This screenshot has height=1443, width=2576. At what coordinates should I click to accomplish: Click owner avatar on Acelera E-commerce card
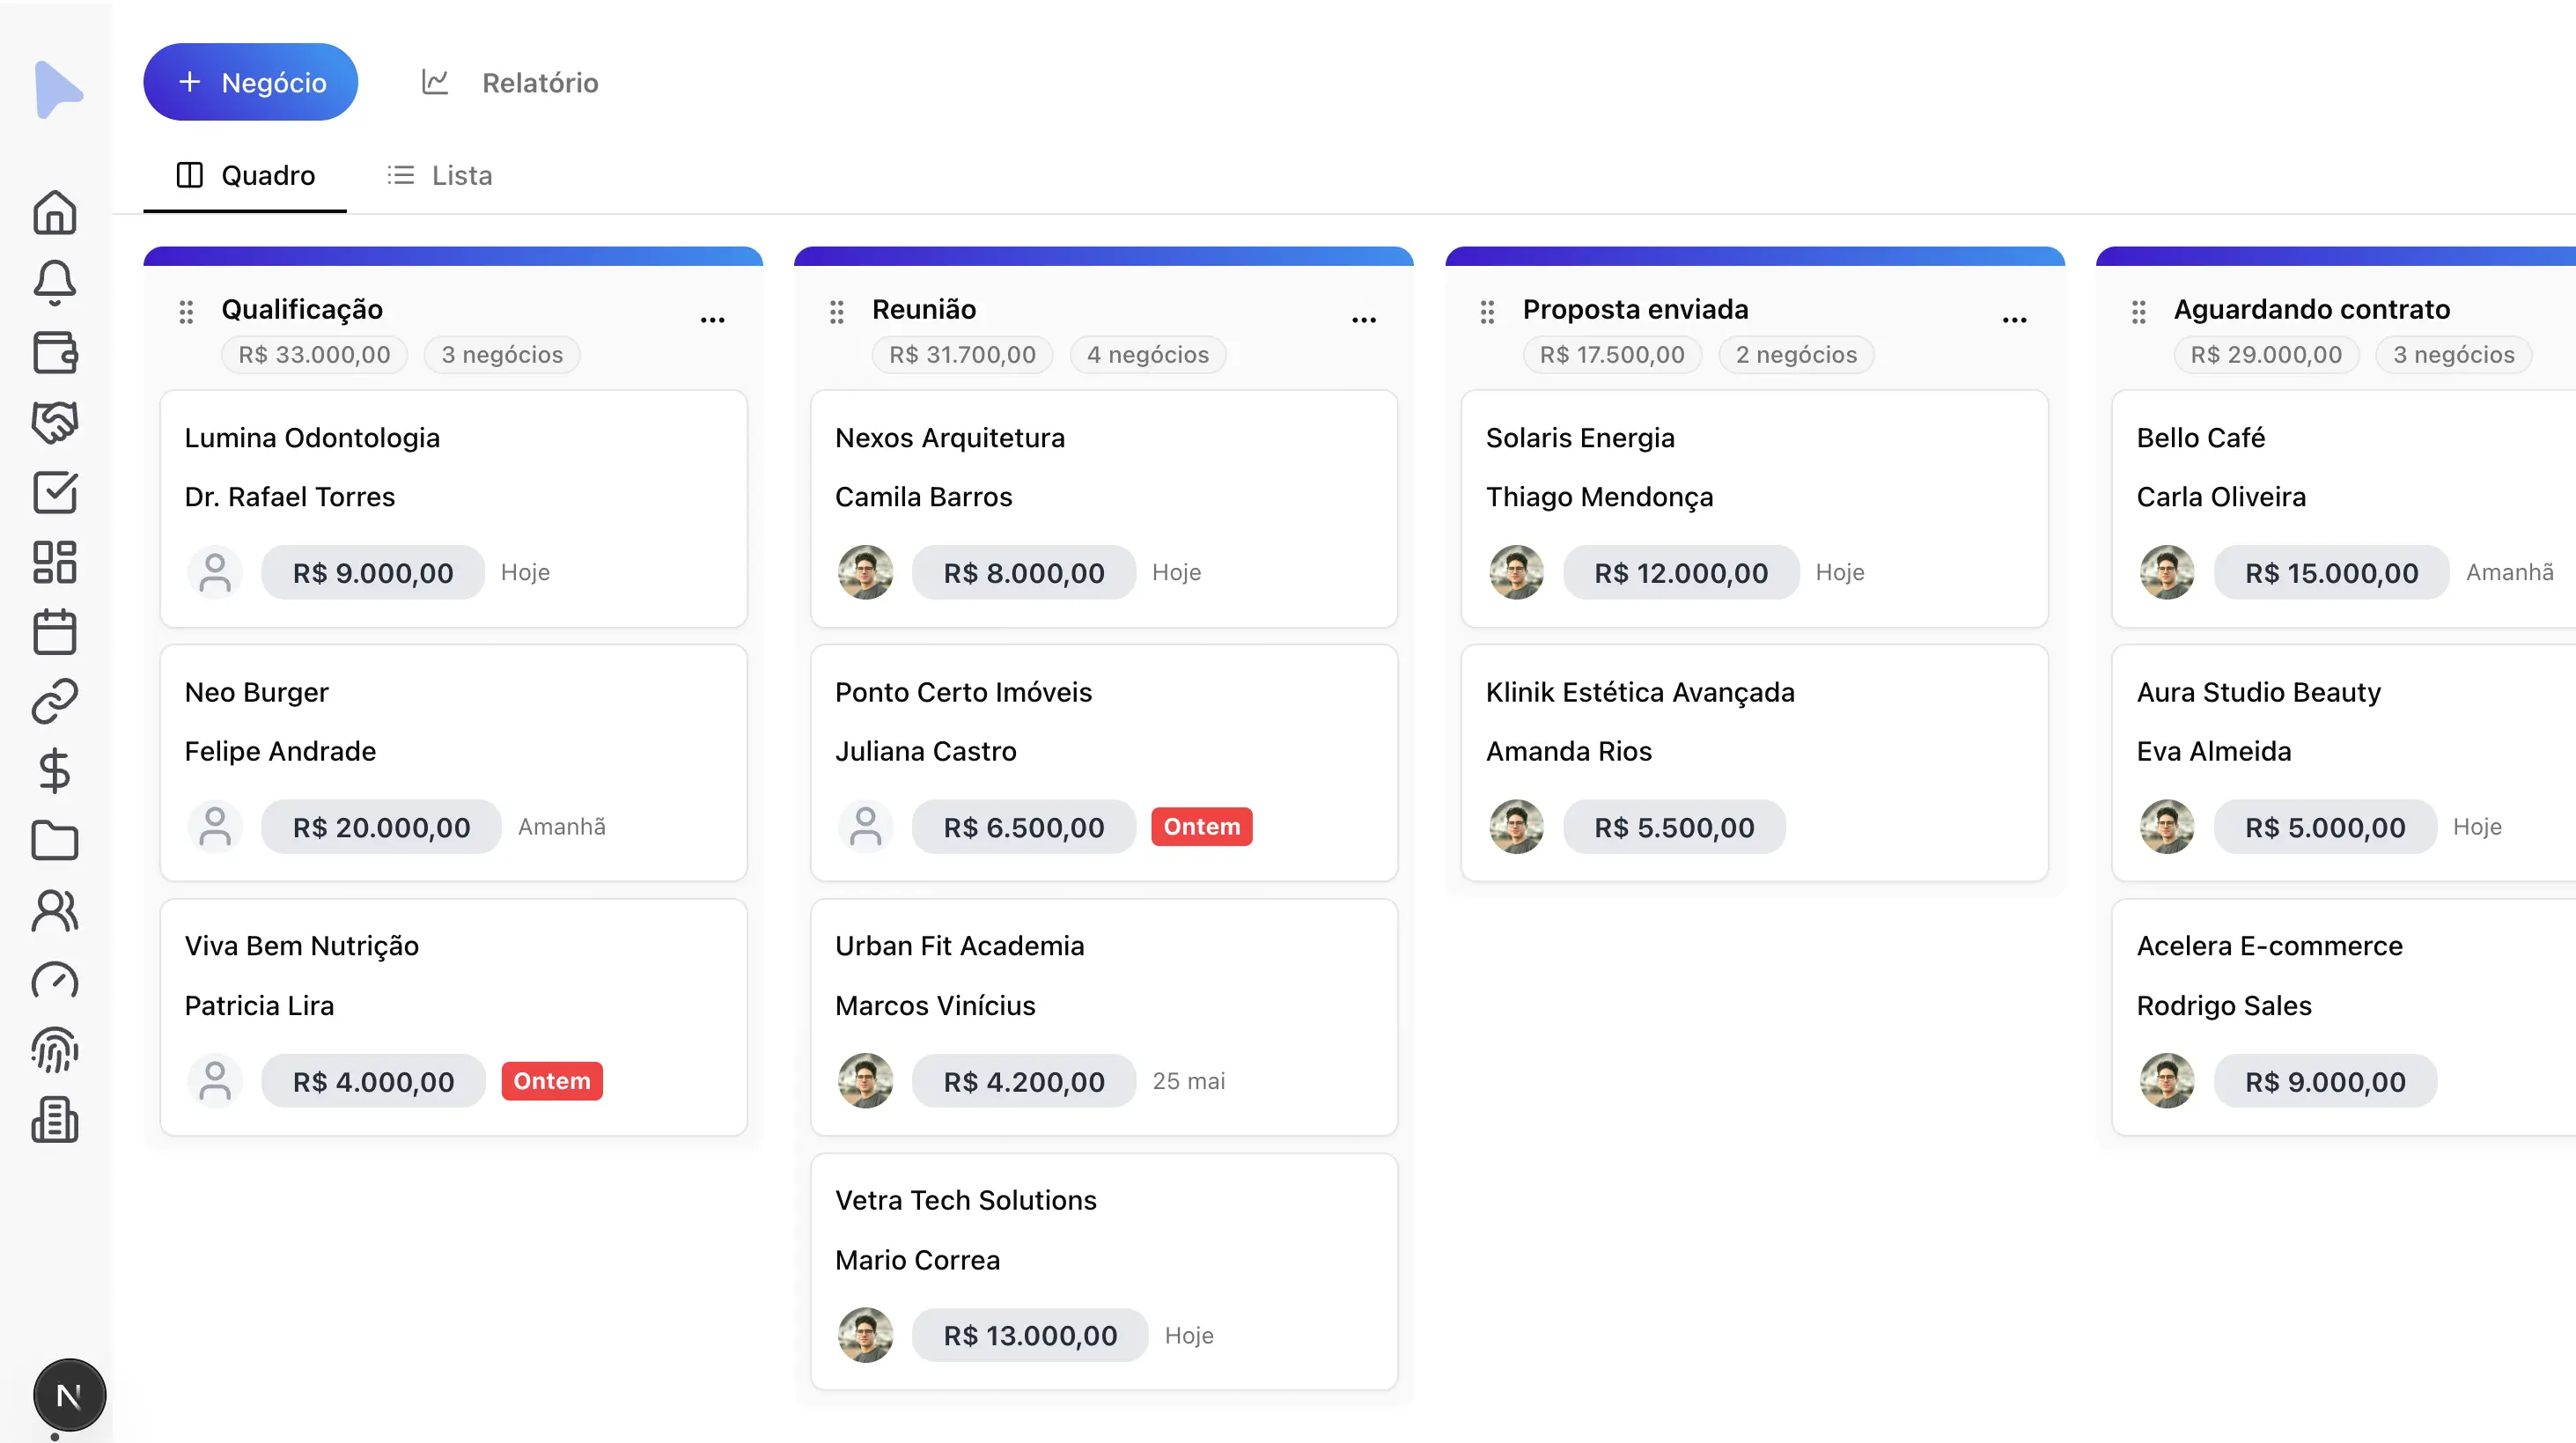click(2167, 1081)
